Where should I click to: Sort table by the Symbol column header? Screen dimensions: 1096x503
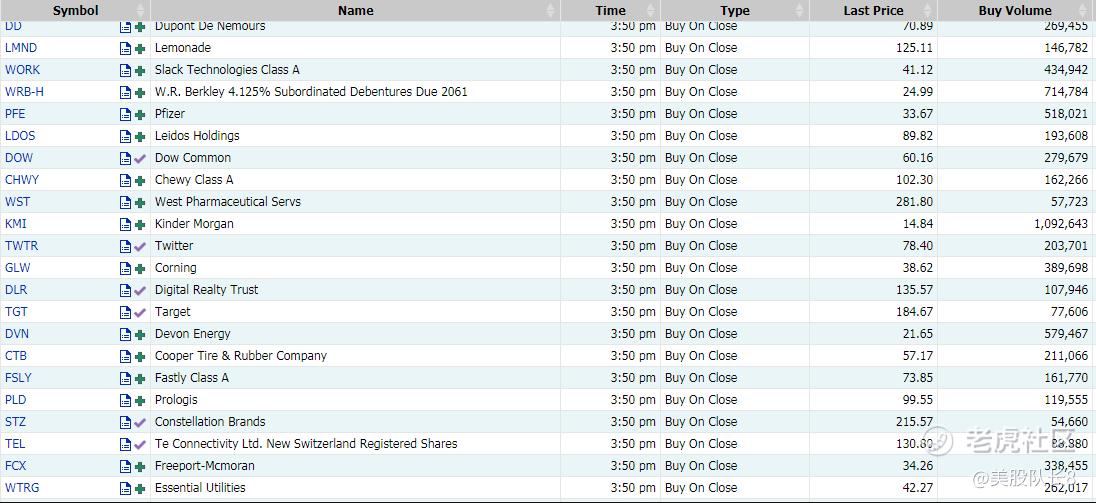pos(75,10)
